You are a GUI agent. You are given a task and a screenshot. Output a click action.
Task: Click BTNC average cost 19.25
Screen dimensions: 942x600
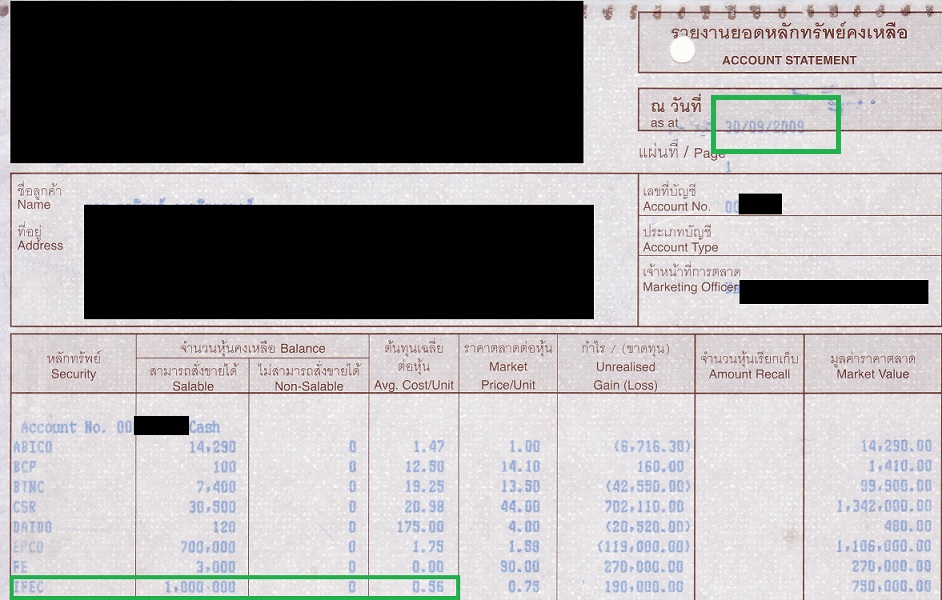click(x=425, y=486)
